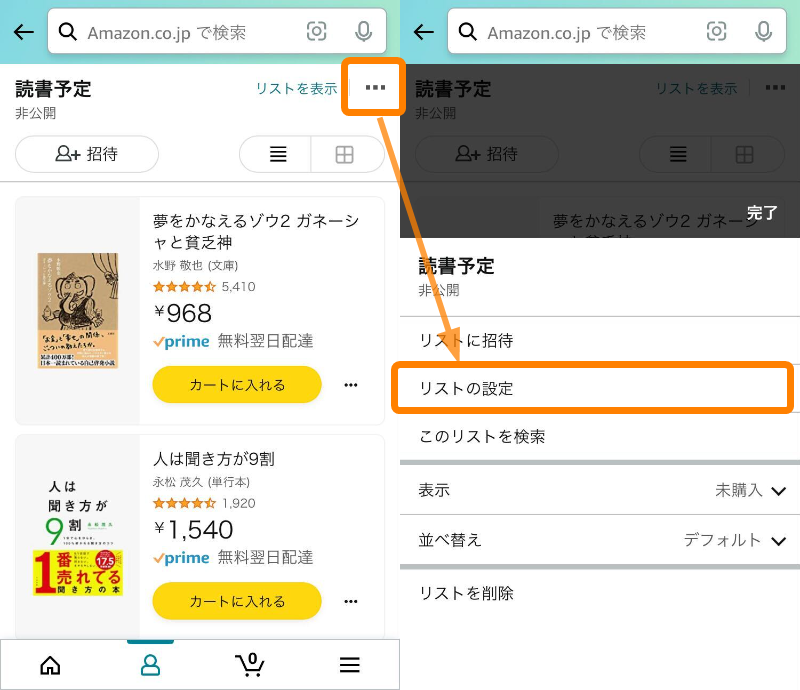Image resolution: width=800 pixels, height=690 pixels.
Task: Click the 読書予定 list title on the left screen
Action: [x=54, y=89]
